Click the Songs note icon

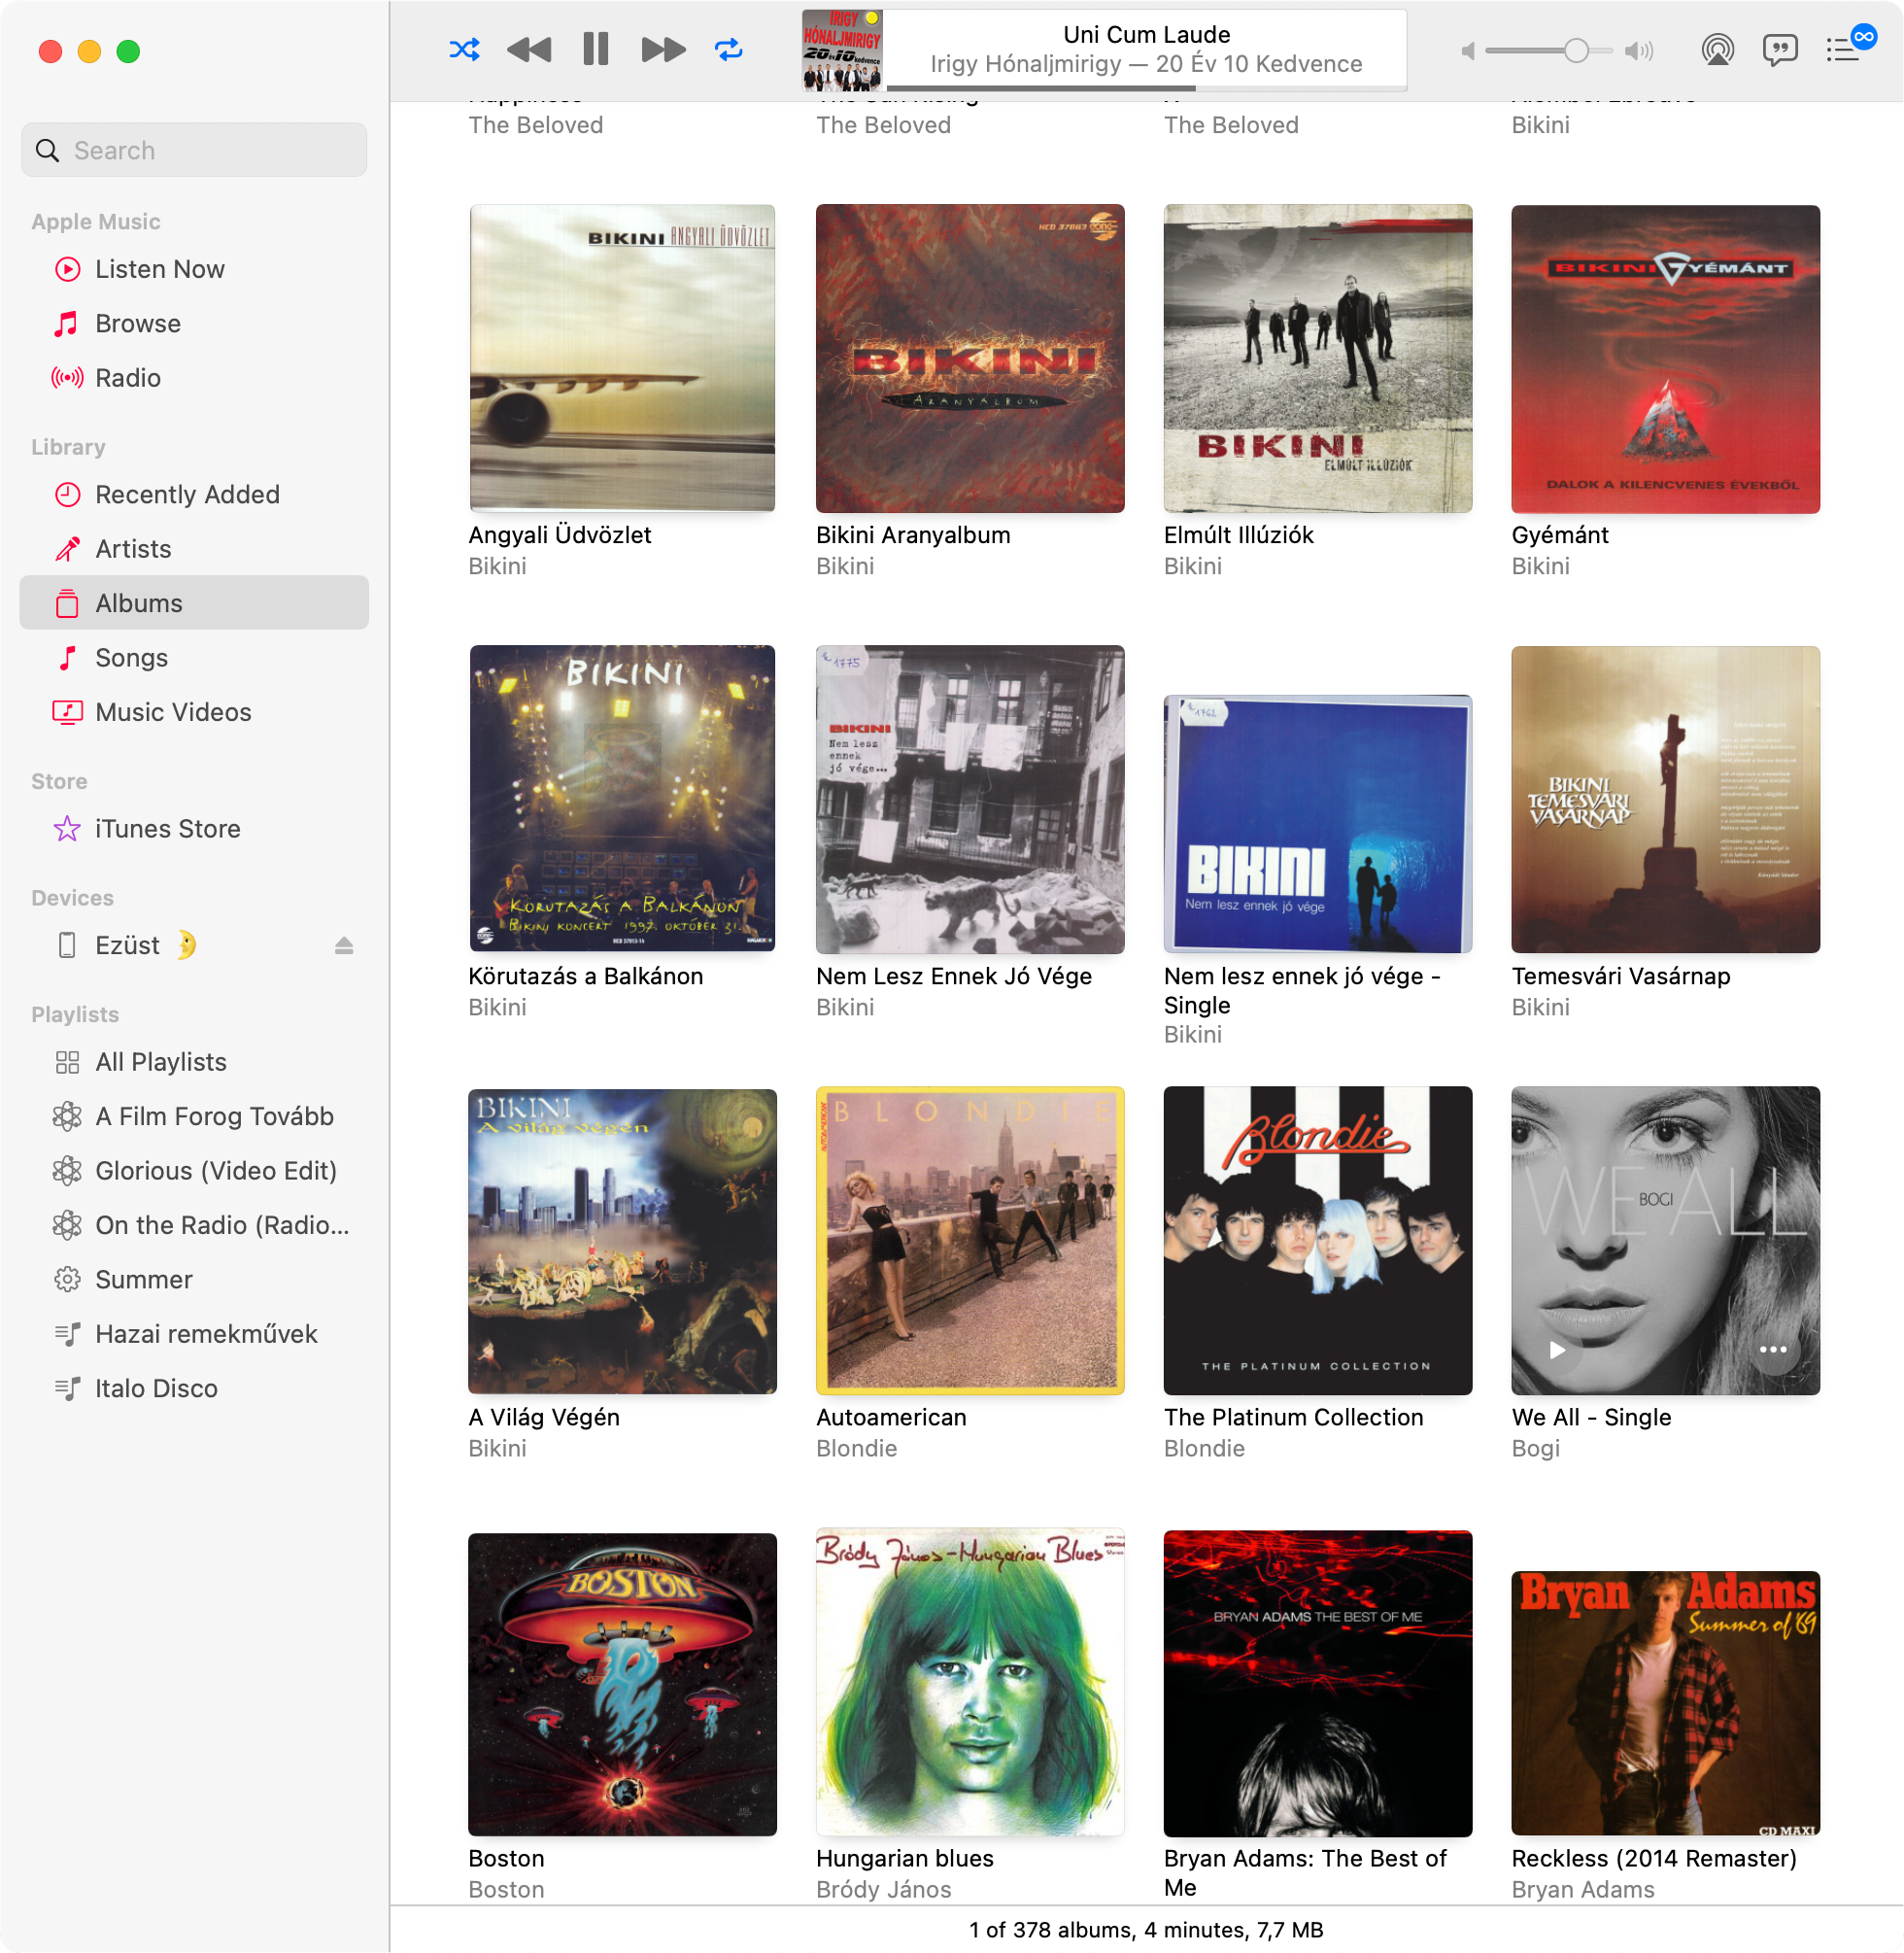pos(67,657)
